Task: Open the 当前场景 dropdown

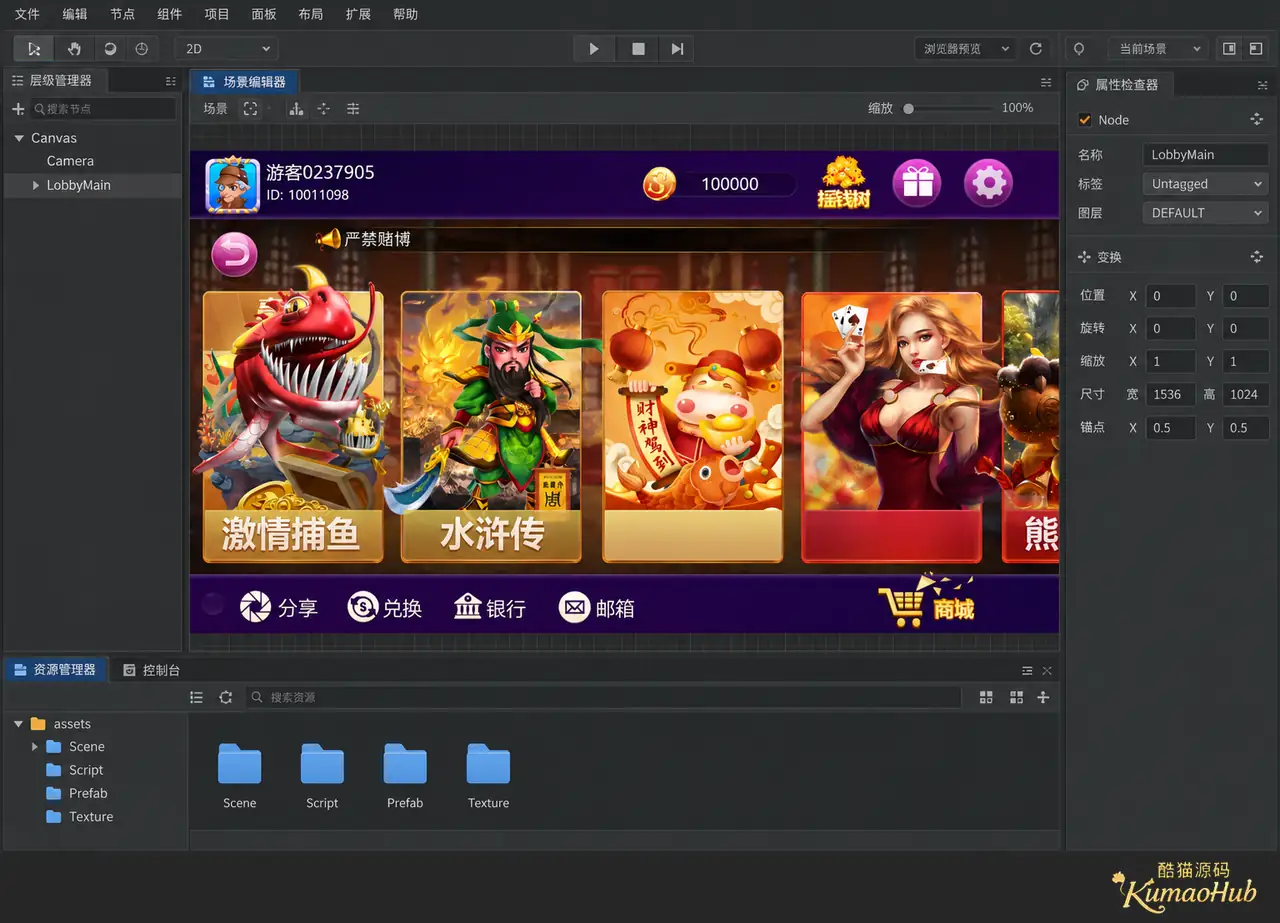Action: tap(1158, 48)
